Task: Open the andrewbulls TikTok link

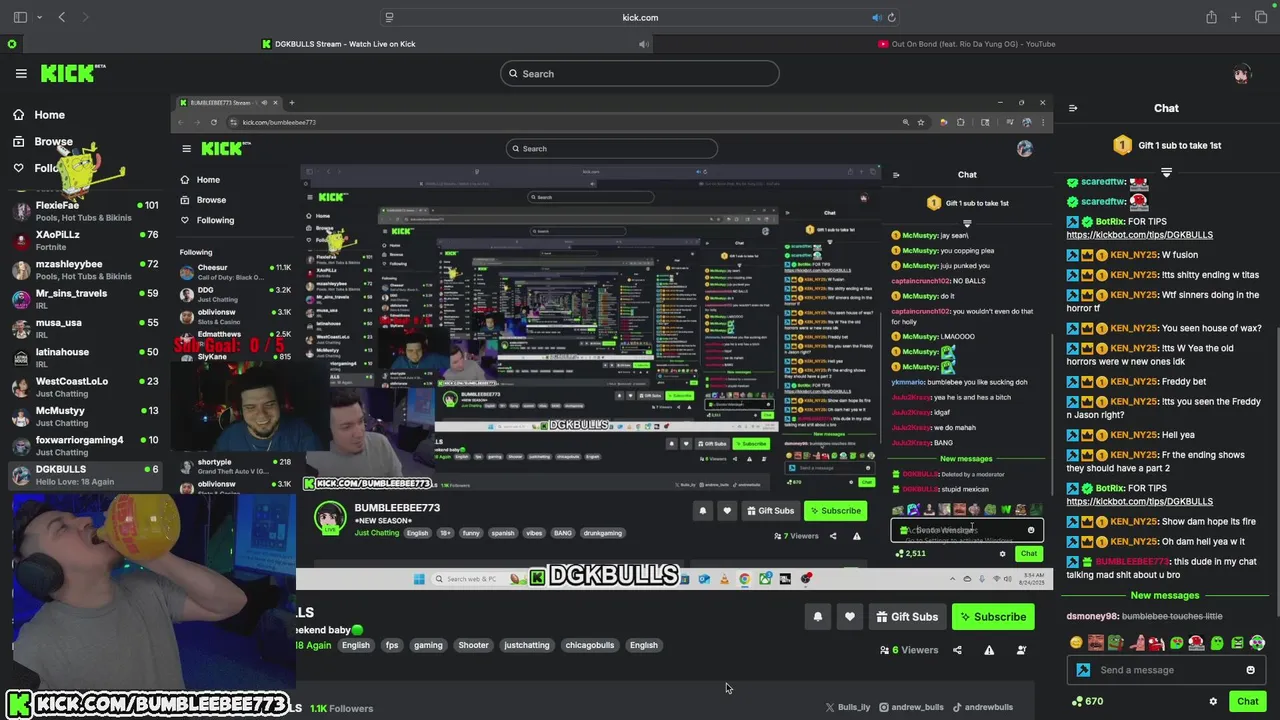Action: [x=982, y=707]
